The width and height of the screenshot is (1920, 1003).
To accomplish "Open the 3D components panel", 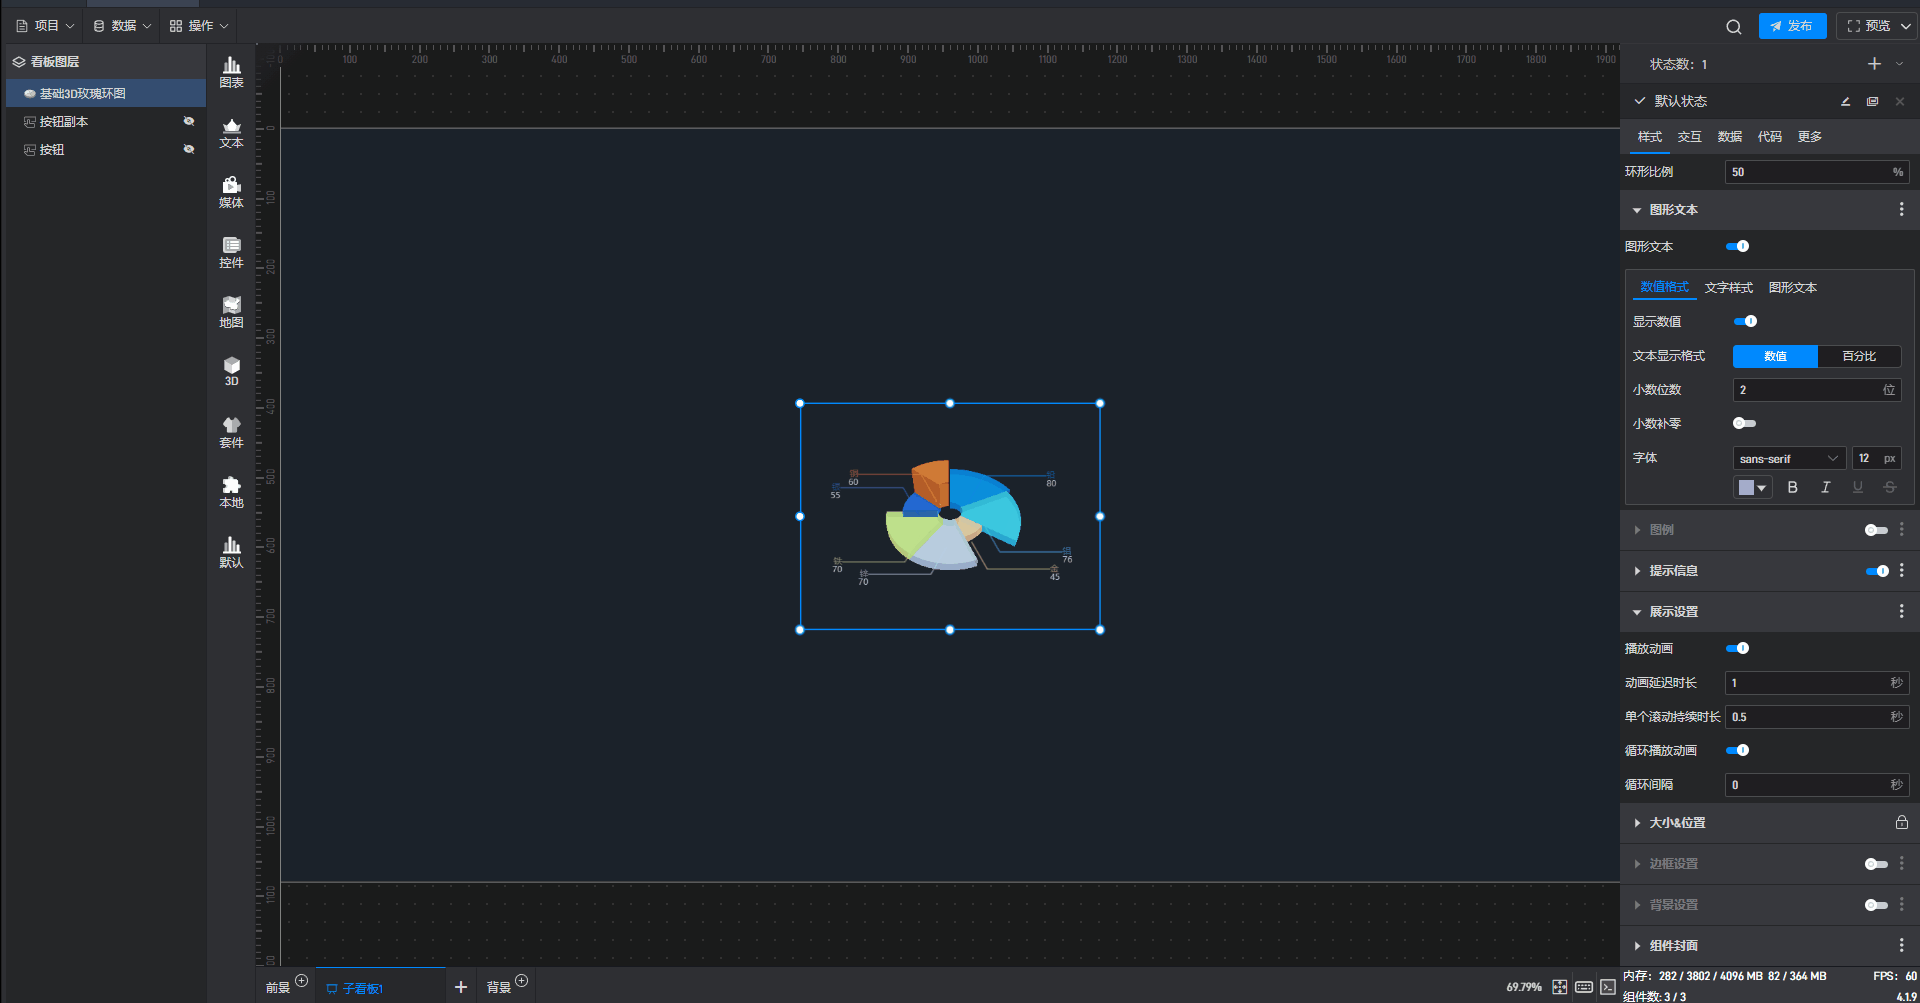I will tap(231, 371).
